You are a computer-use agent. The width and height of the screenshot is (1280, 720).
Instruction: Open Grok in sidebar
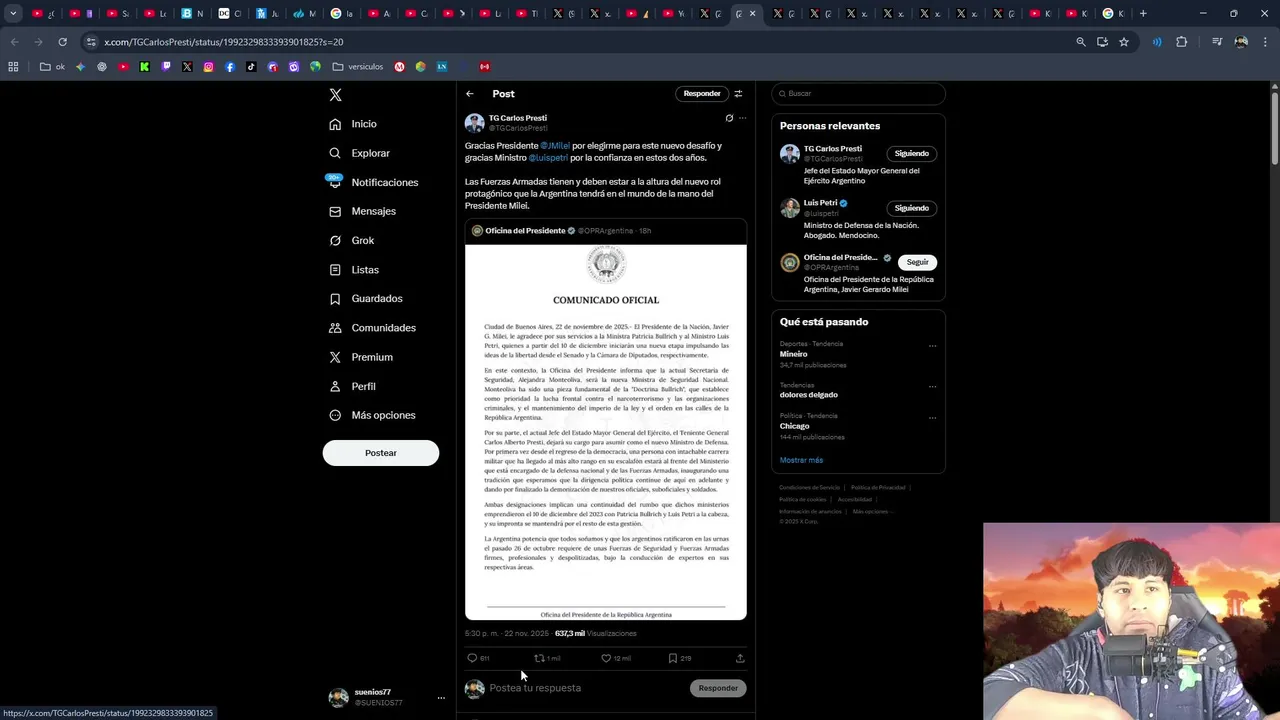[351, 240]
